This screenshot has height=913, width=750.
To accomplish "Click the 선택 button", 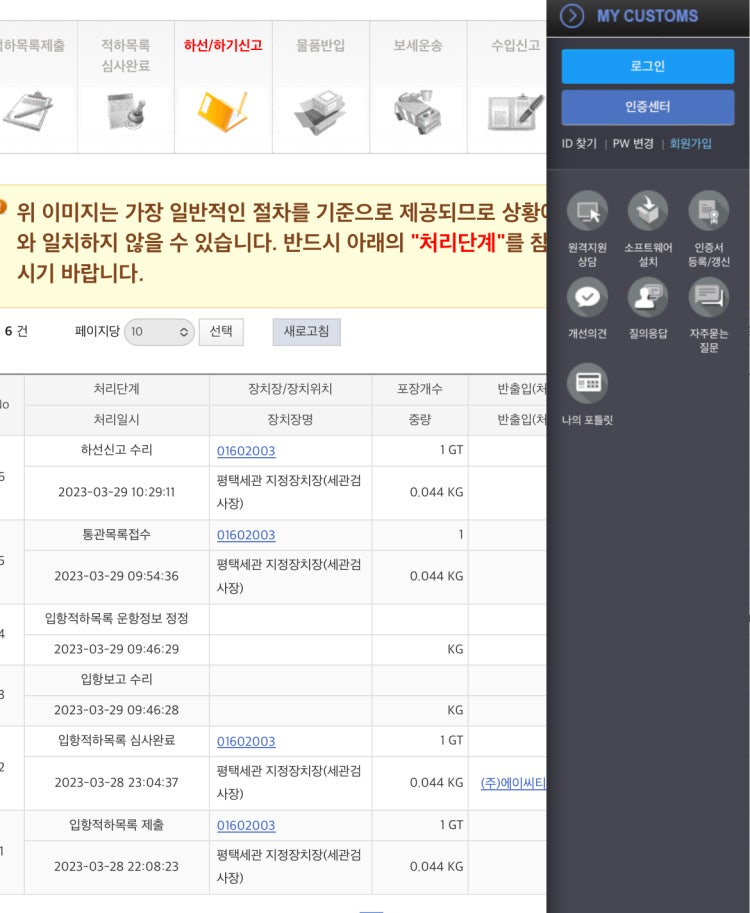I will point(221,332).
